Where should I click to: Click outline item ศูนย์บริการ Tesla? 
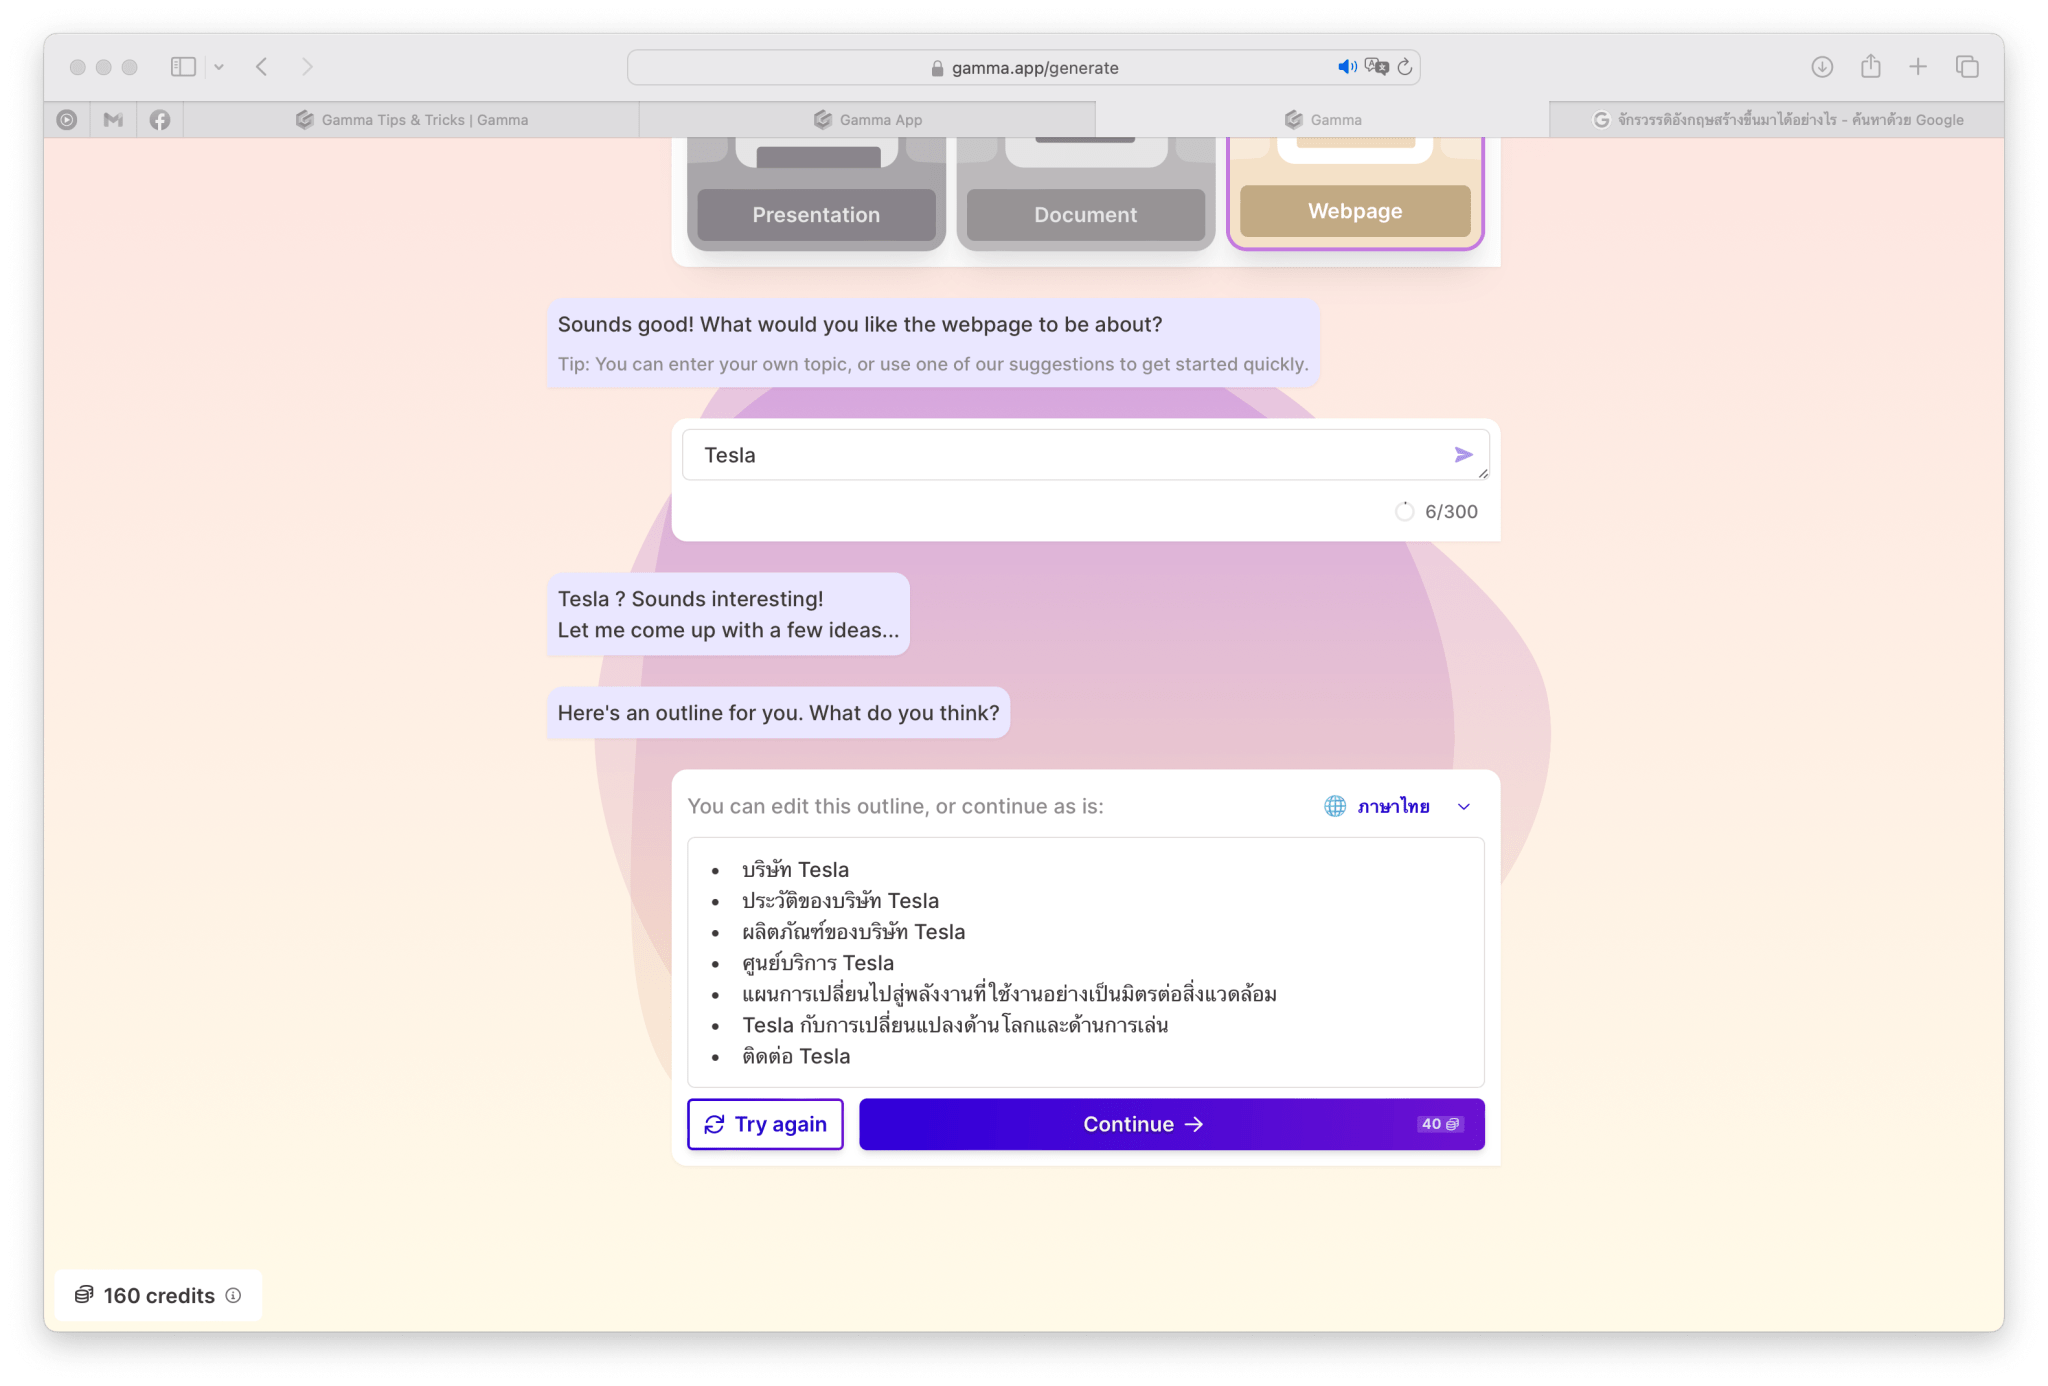[x=817, y=962]
